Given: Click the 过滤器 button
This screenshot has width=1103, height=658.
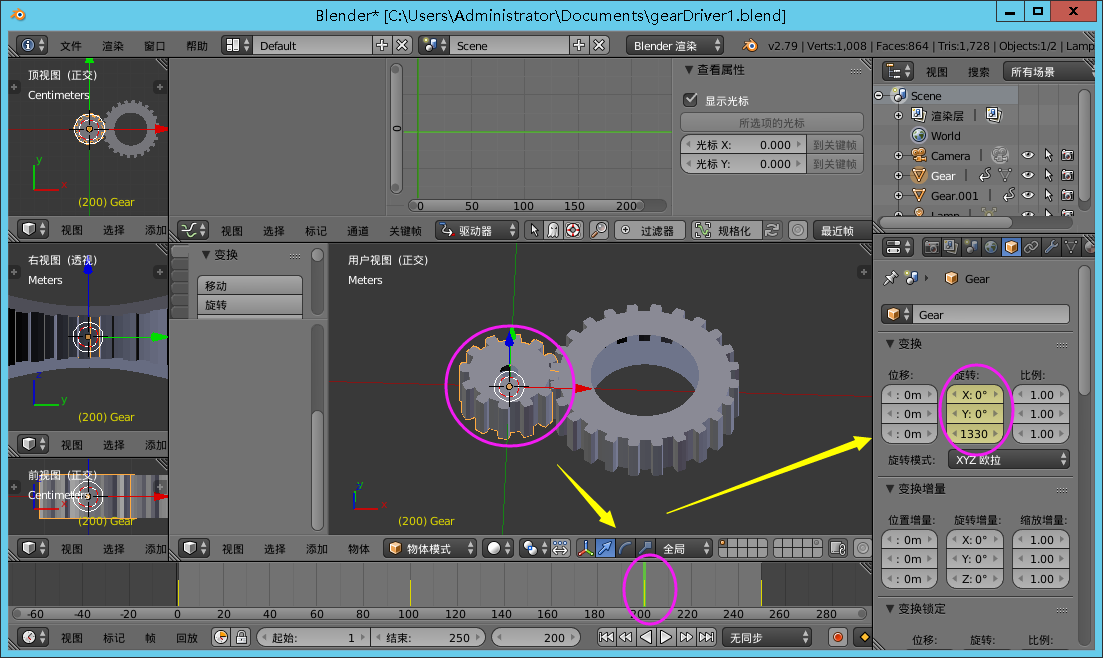Looking at the screenshot, I should tap(650, 230).
